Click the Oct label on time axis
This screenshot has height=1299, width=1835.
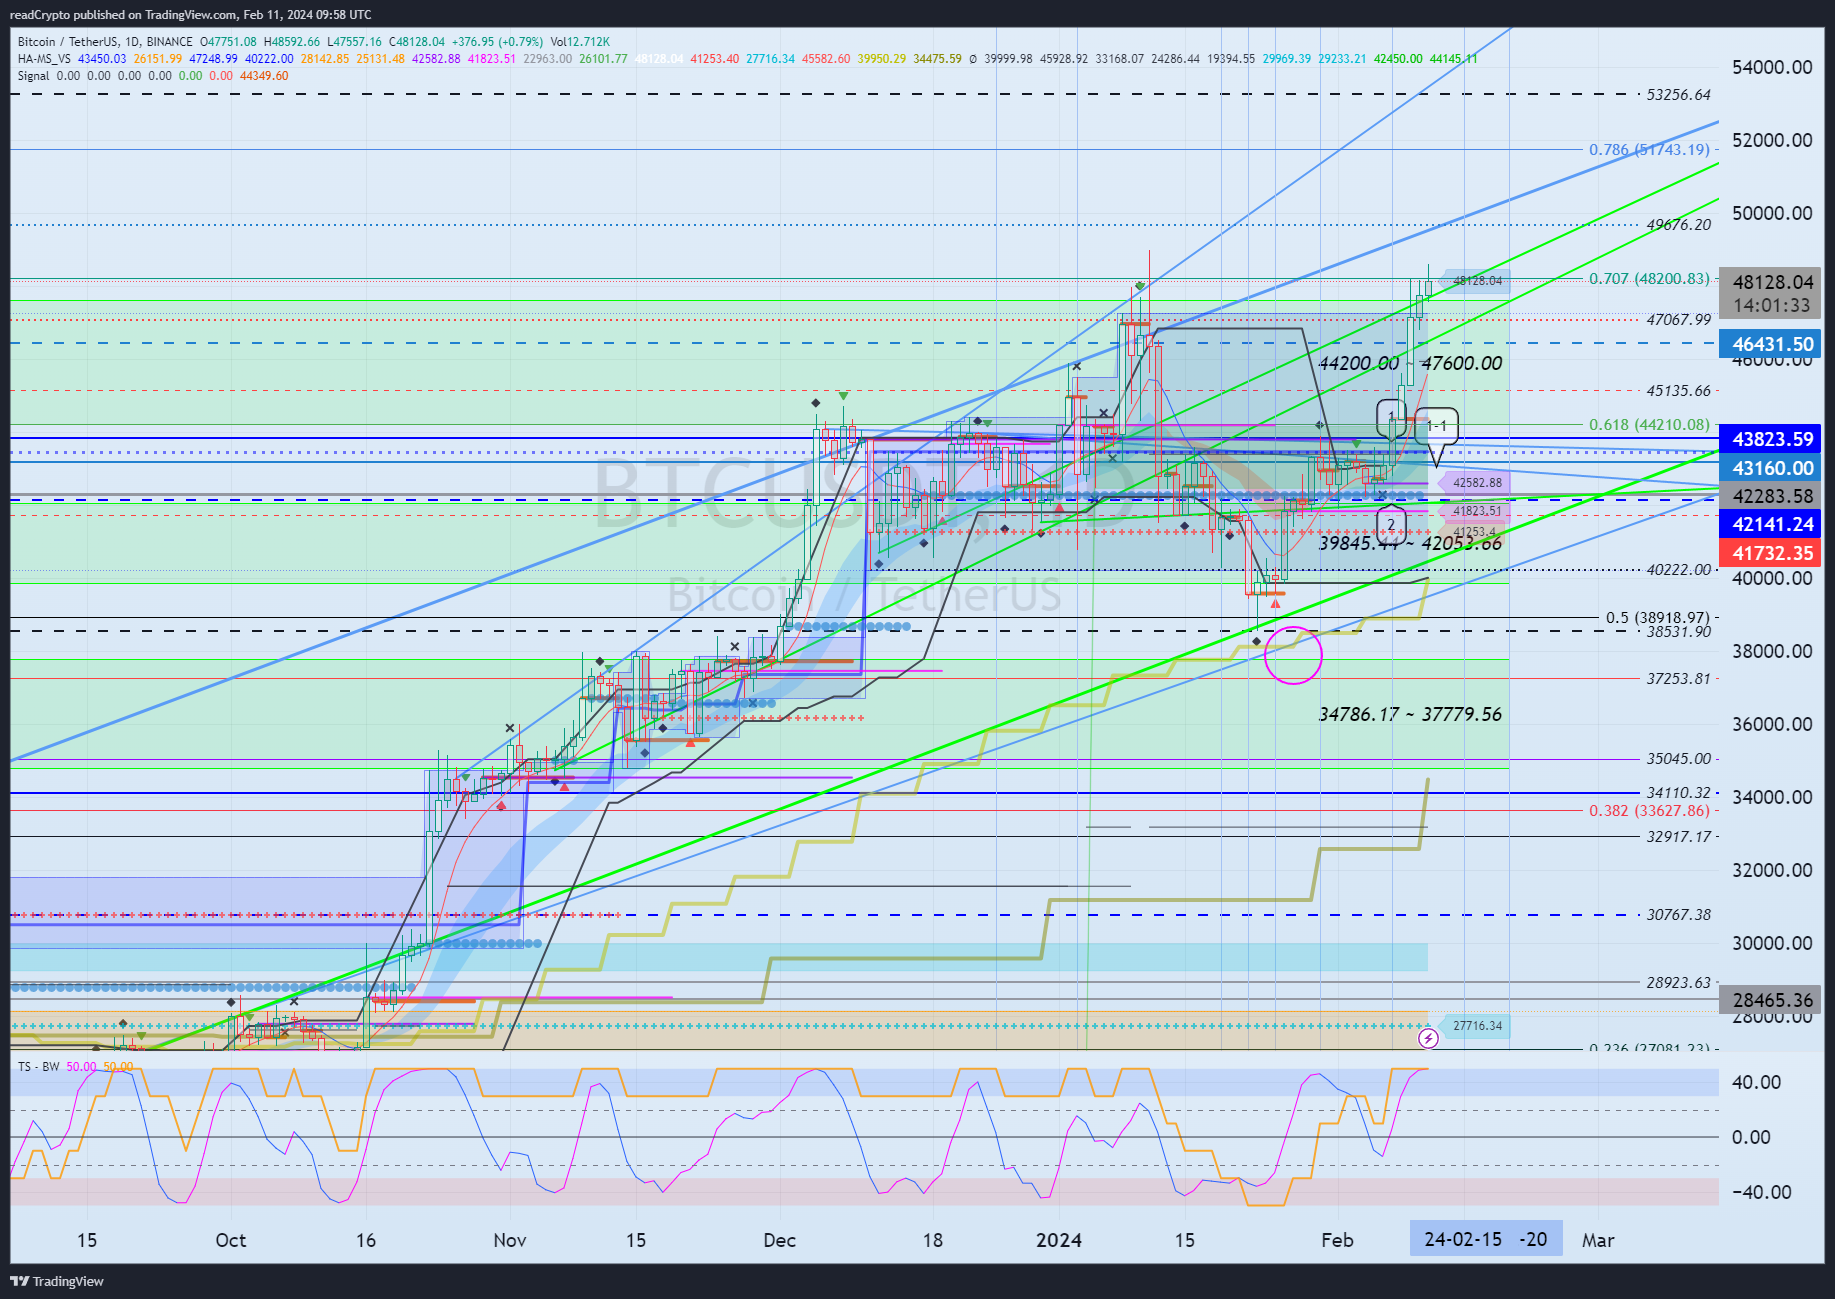coord(231,1240)
